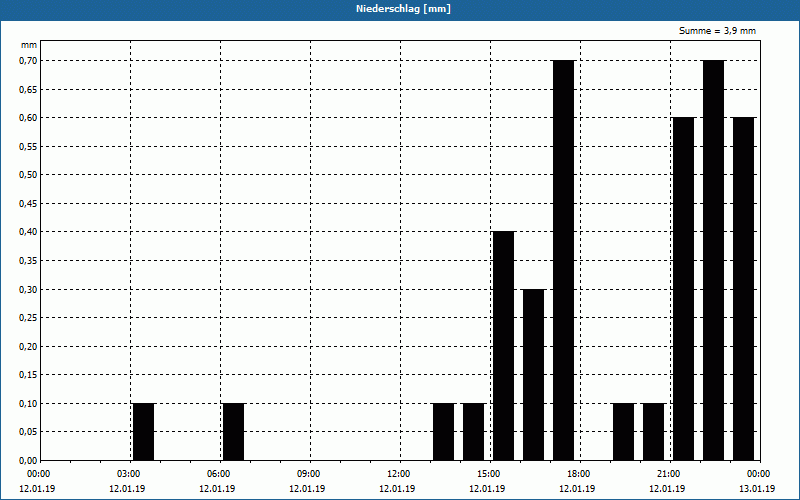Select the 06:00 time label

[x=219, y=474]
